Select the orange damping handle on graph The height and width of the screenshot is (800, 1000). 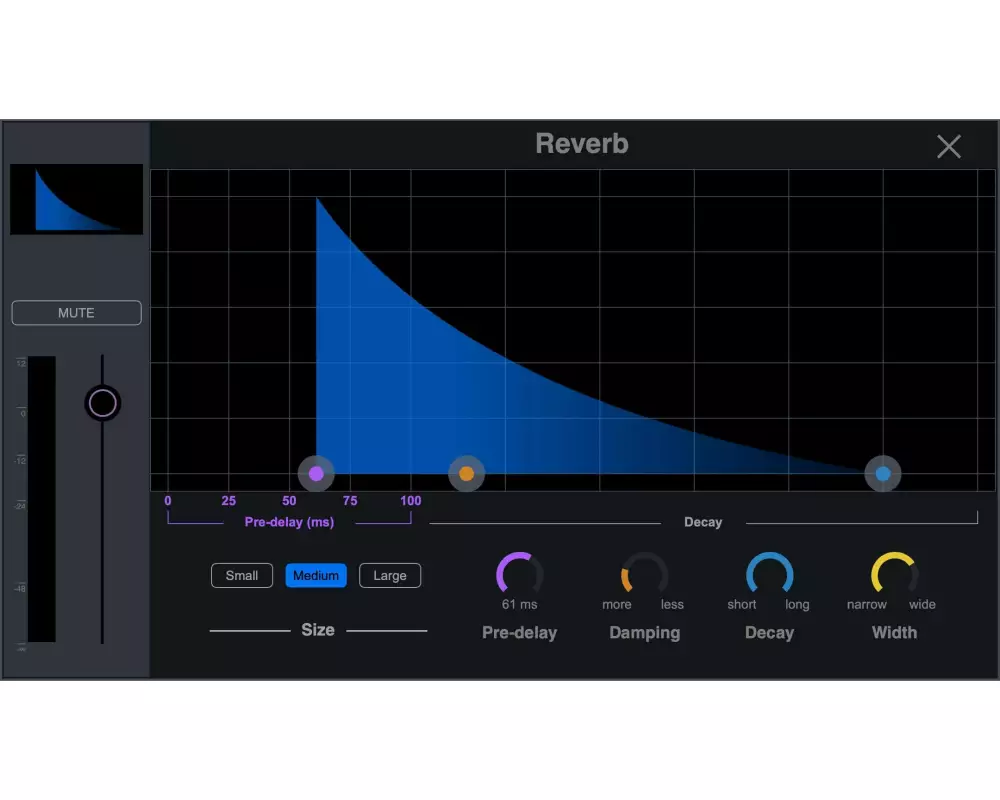click(x=466, y=473)
